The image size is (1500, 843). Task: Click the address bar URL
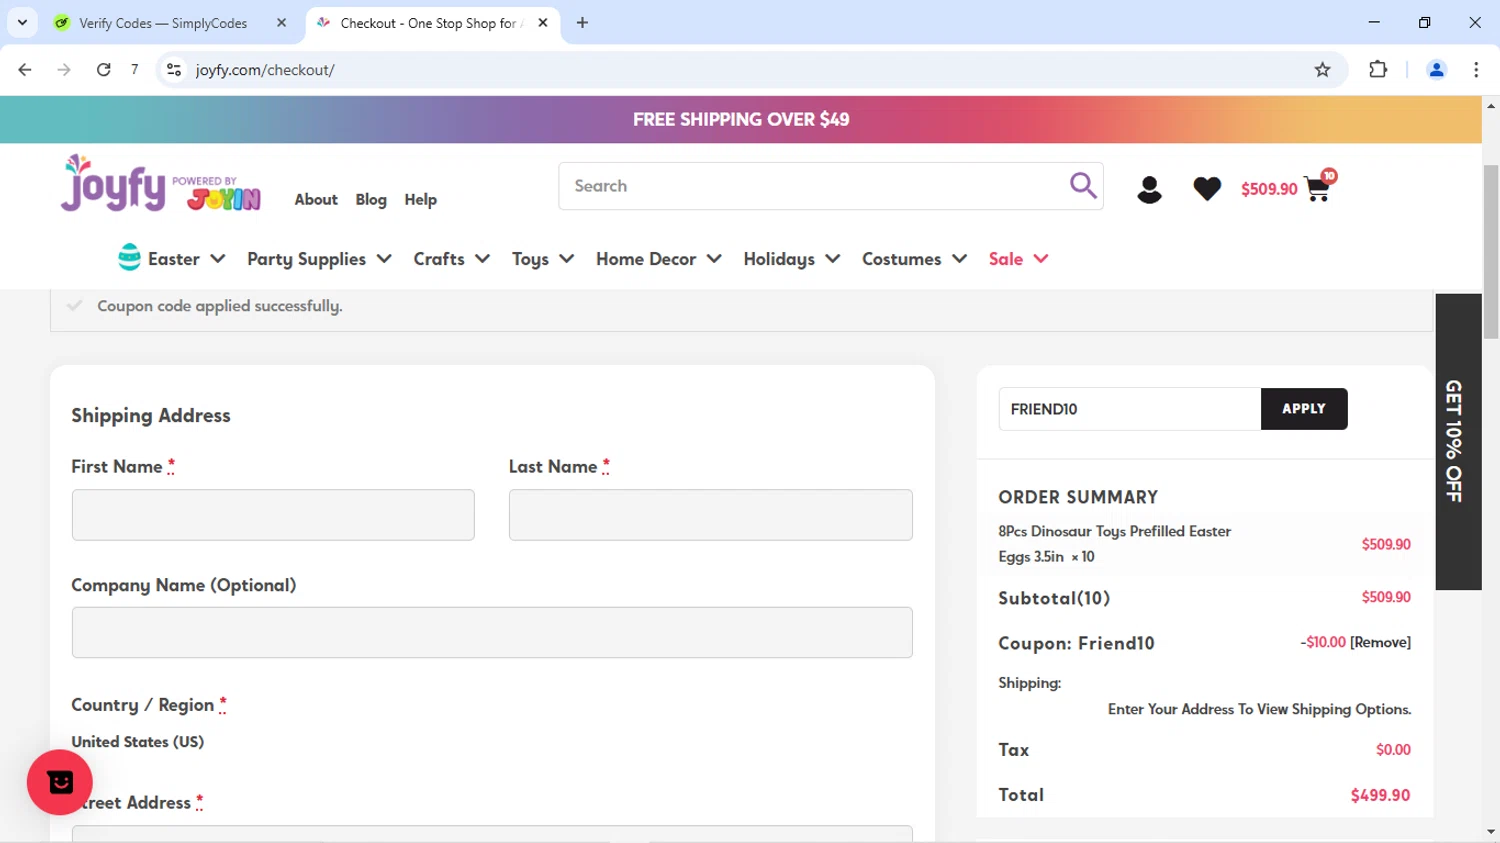(x=265, y=70)
